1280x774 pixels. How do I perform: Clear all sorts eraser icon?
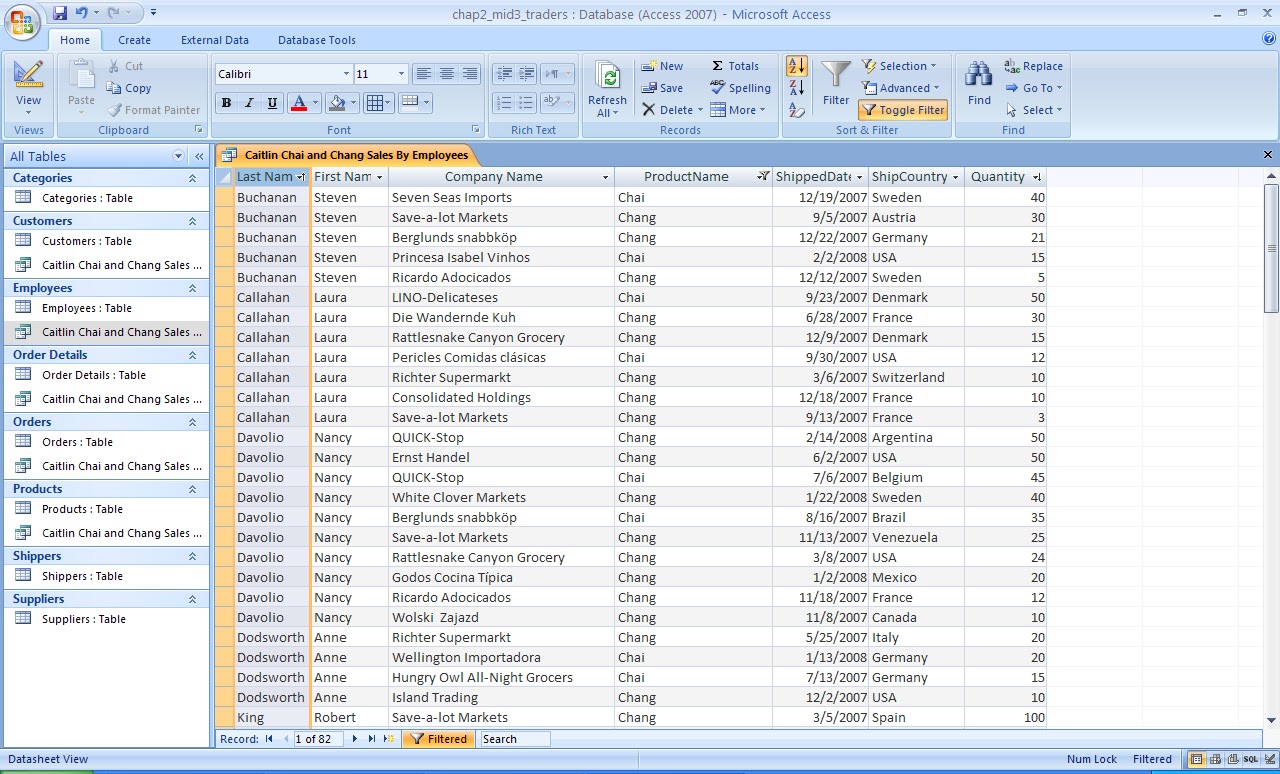[x=797, y=110]
